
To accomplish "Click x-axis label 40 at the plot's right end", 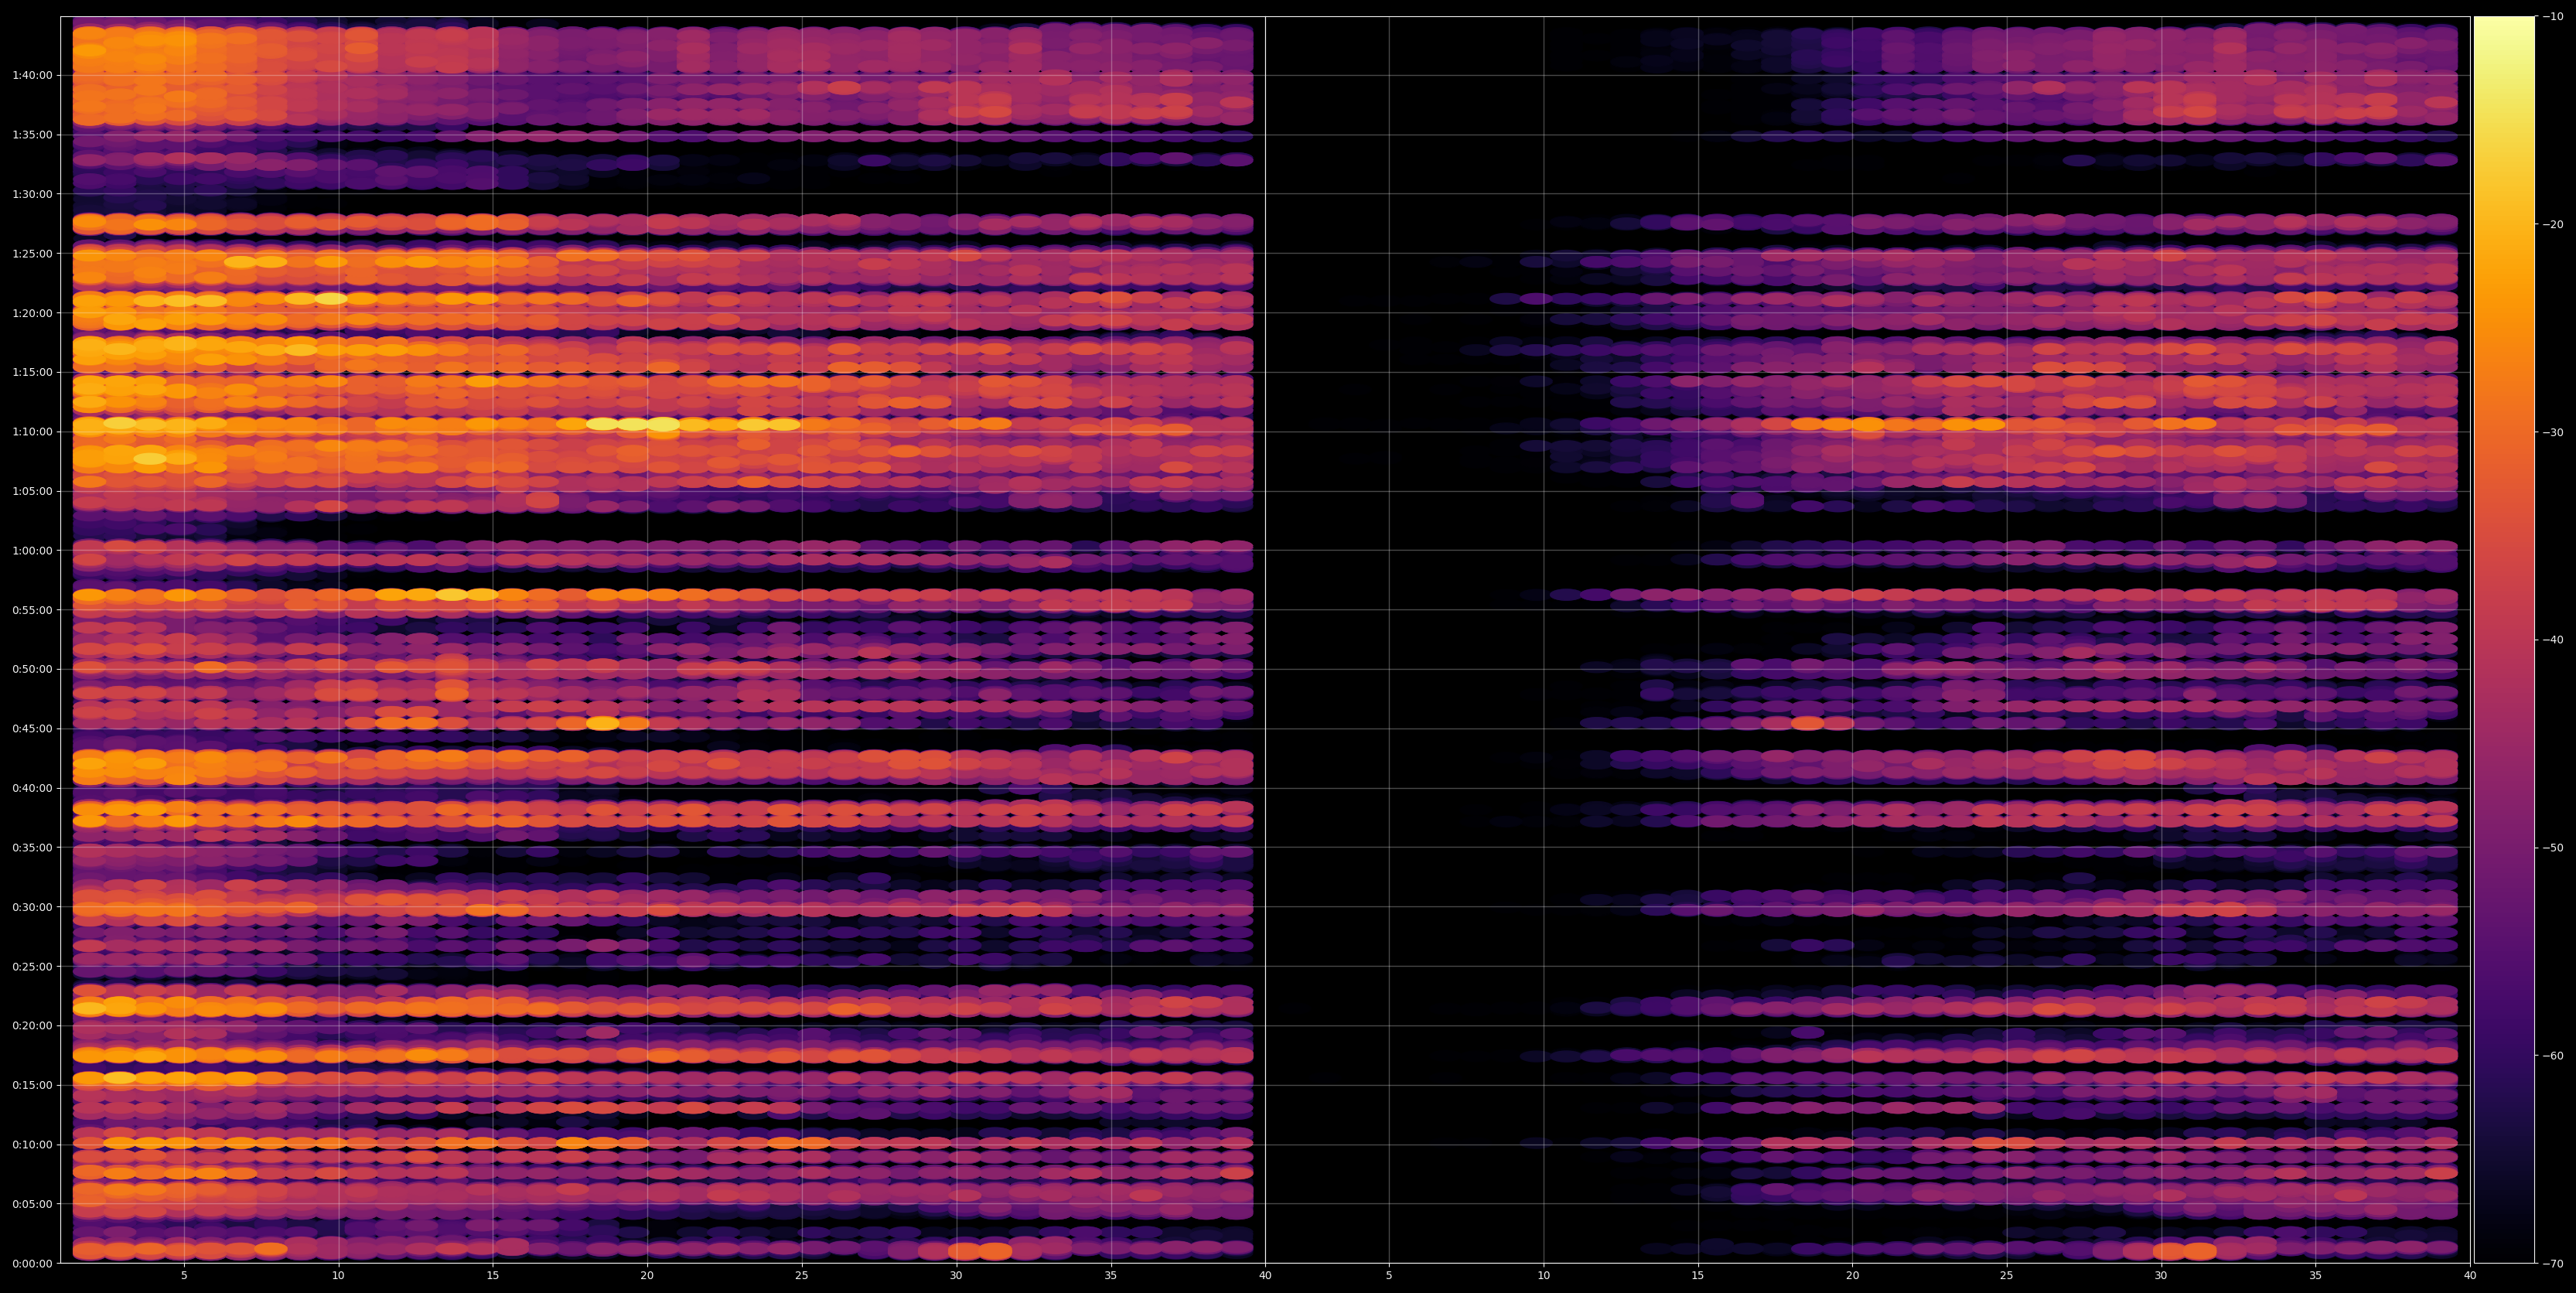I will pos(2470,1276).
